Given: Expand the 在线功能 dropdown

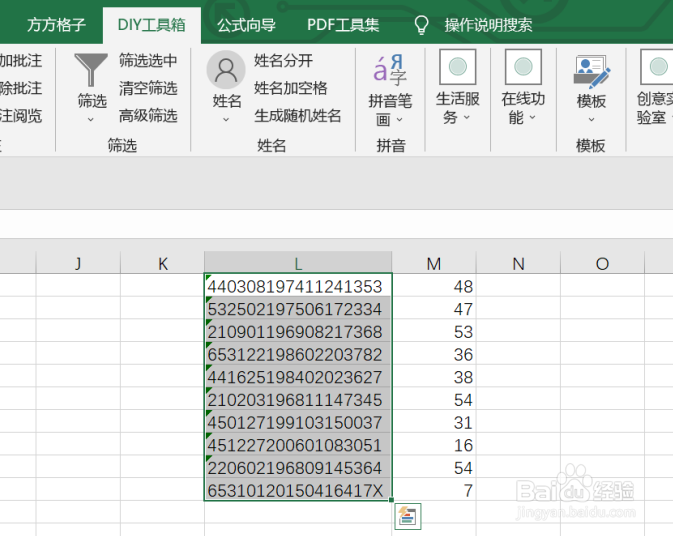Looking at the screenshot, I should tap(533, 117).
